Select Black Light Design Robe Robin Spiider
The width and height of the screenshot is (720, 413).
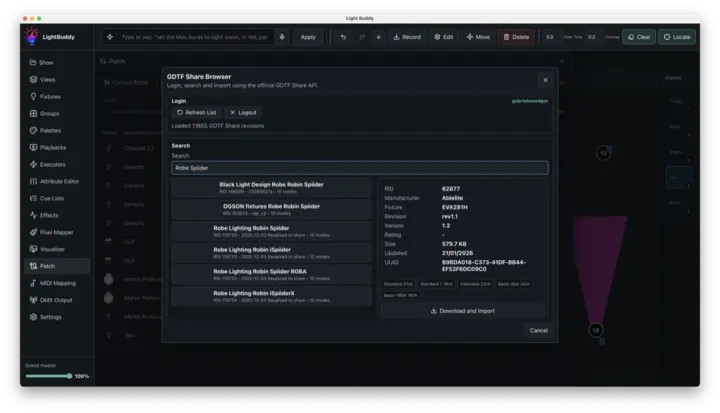271,187
